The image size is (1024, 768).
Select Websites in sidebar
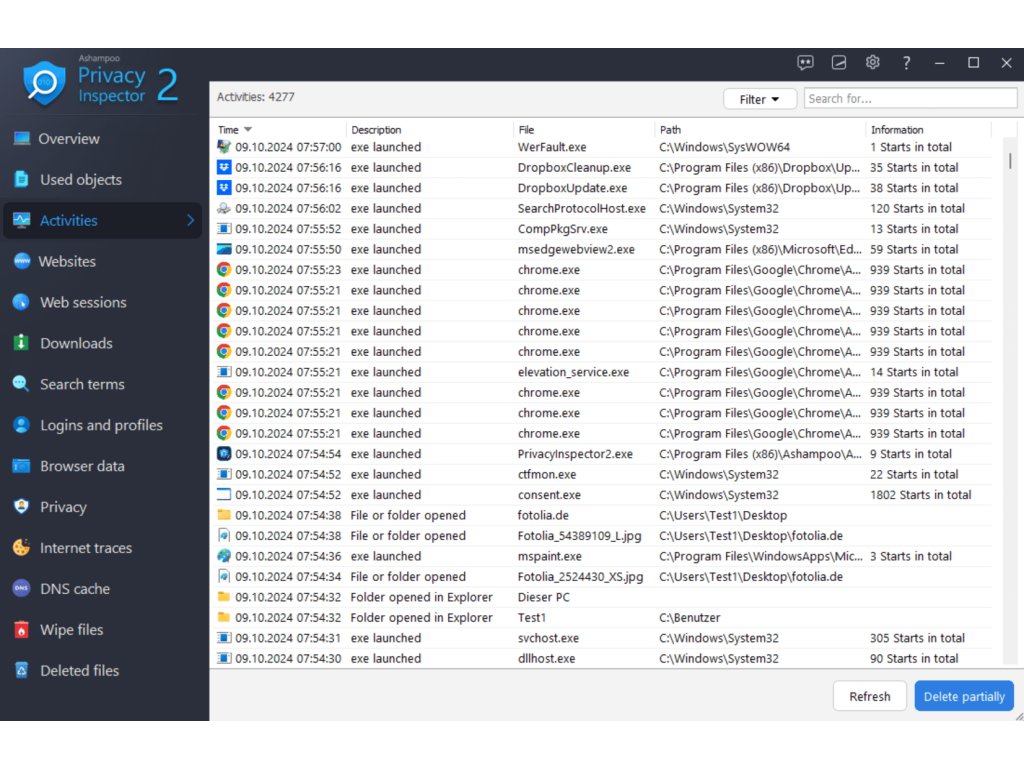(67, 261)
